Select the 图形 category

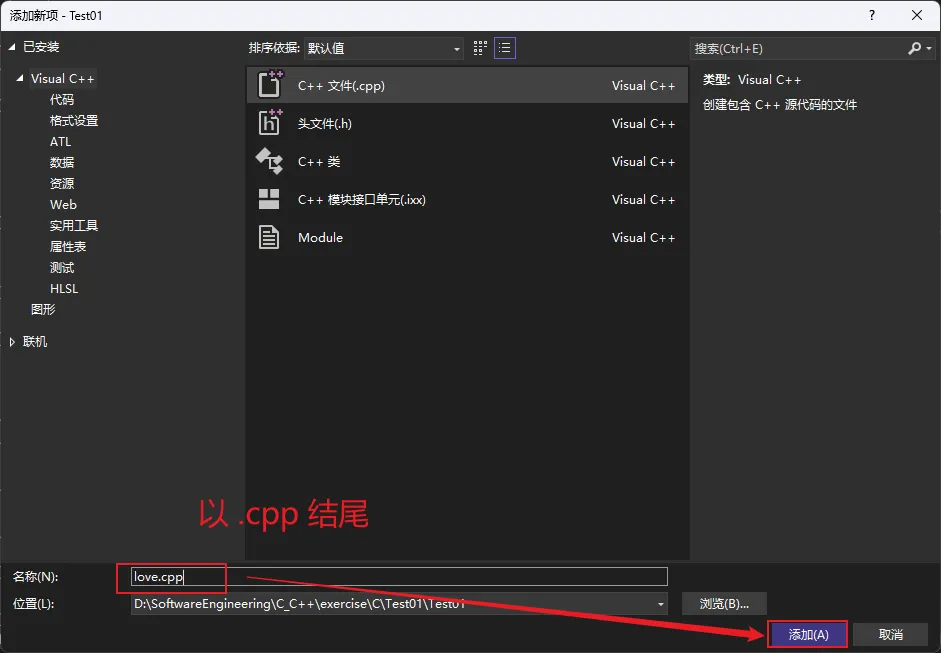[43, 310]
